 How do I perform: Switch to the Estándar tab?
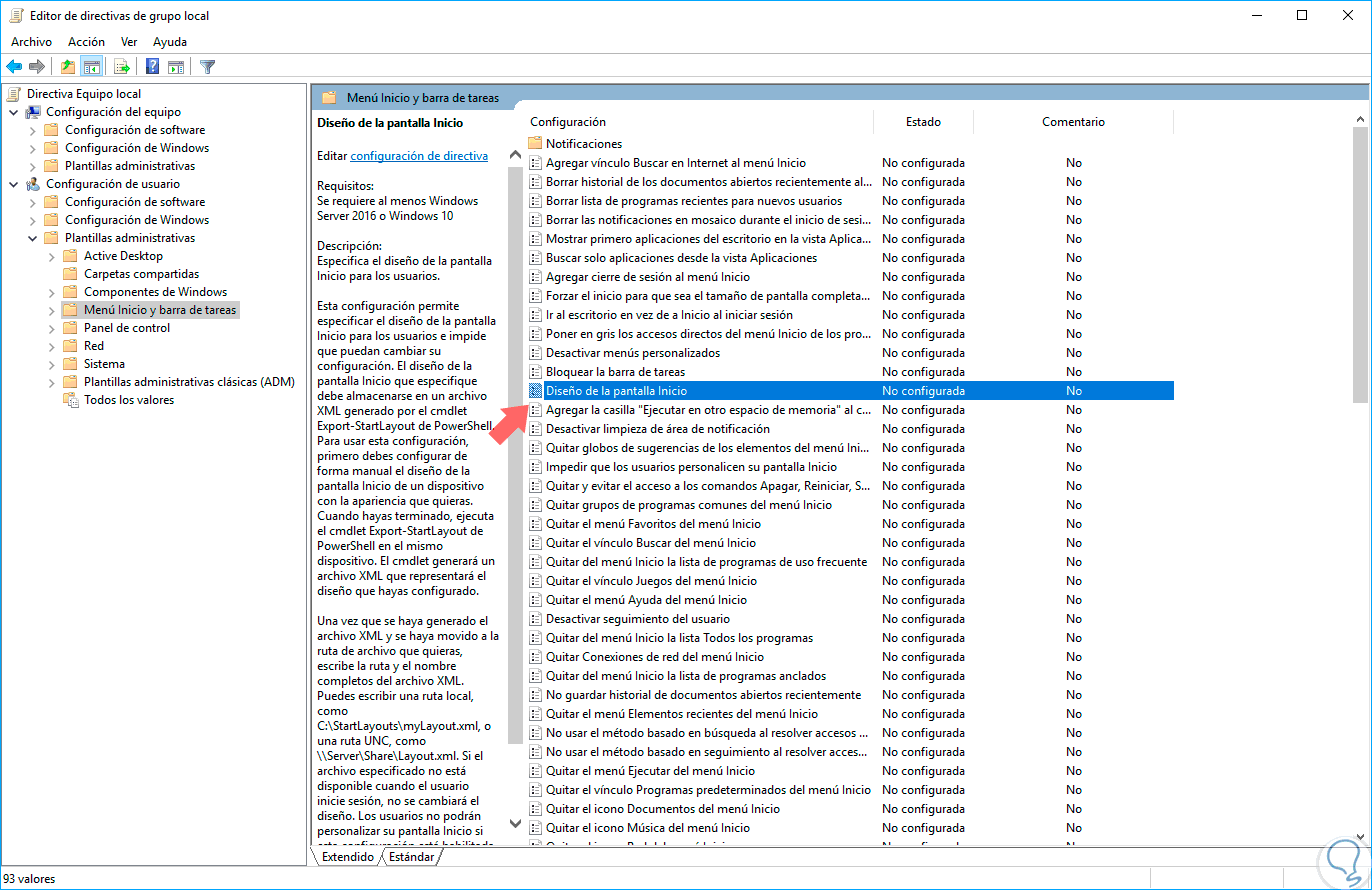click(x=411, y=857)
